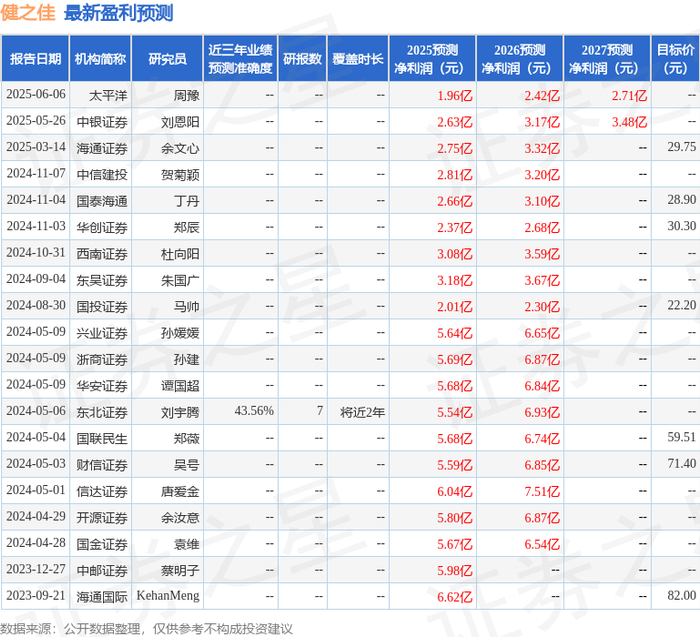The image size is (700, 637).
Task: Select target price 29.75
Action: pos(682,147)
